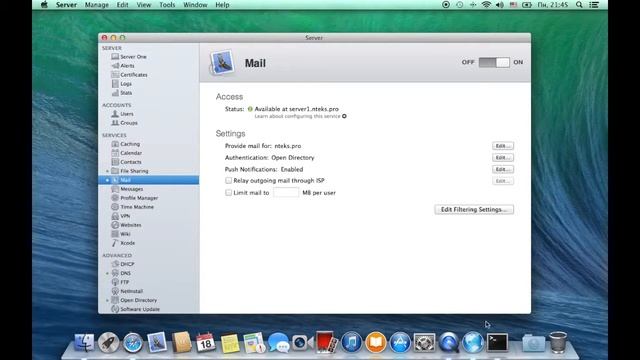Screen dimensions: 640x360
Task: Open the Manage menu
Action: pyautogui.click(x=97, y=5)
